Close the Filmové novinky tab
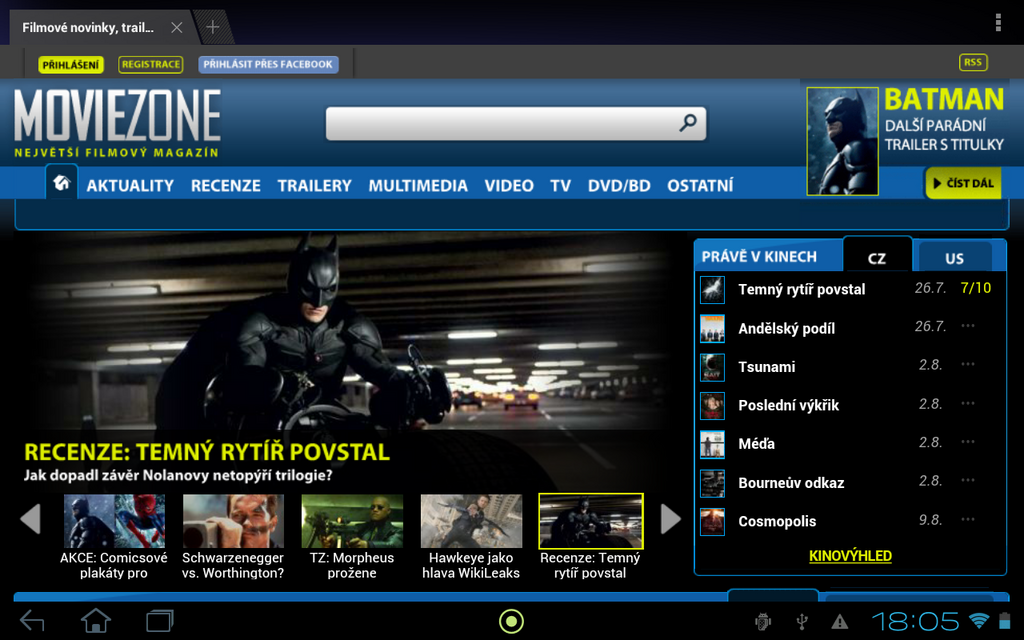This screenshot has width=1024, height=640. (177, 28)
